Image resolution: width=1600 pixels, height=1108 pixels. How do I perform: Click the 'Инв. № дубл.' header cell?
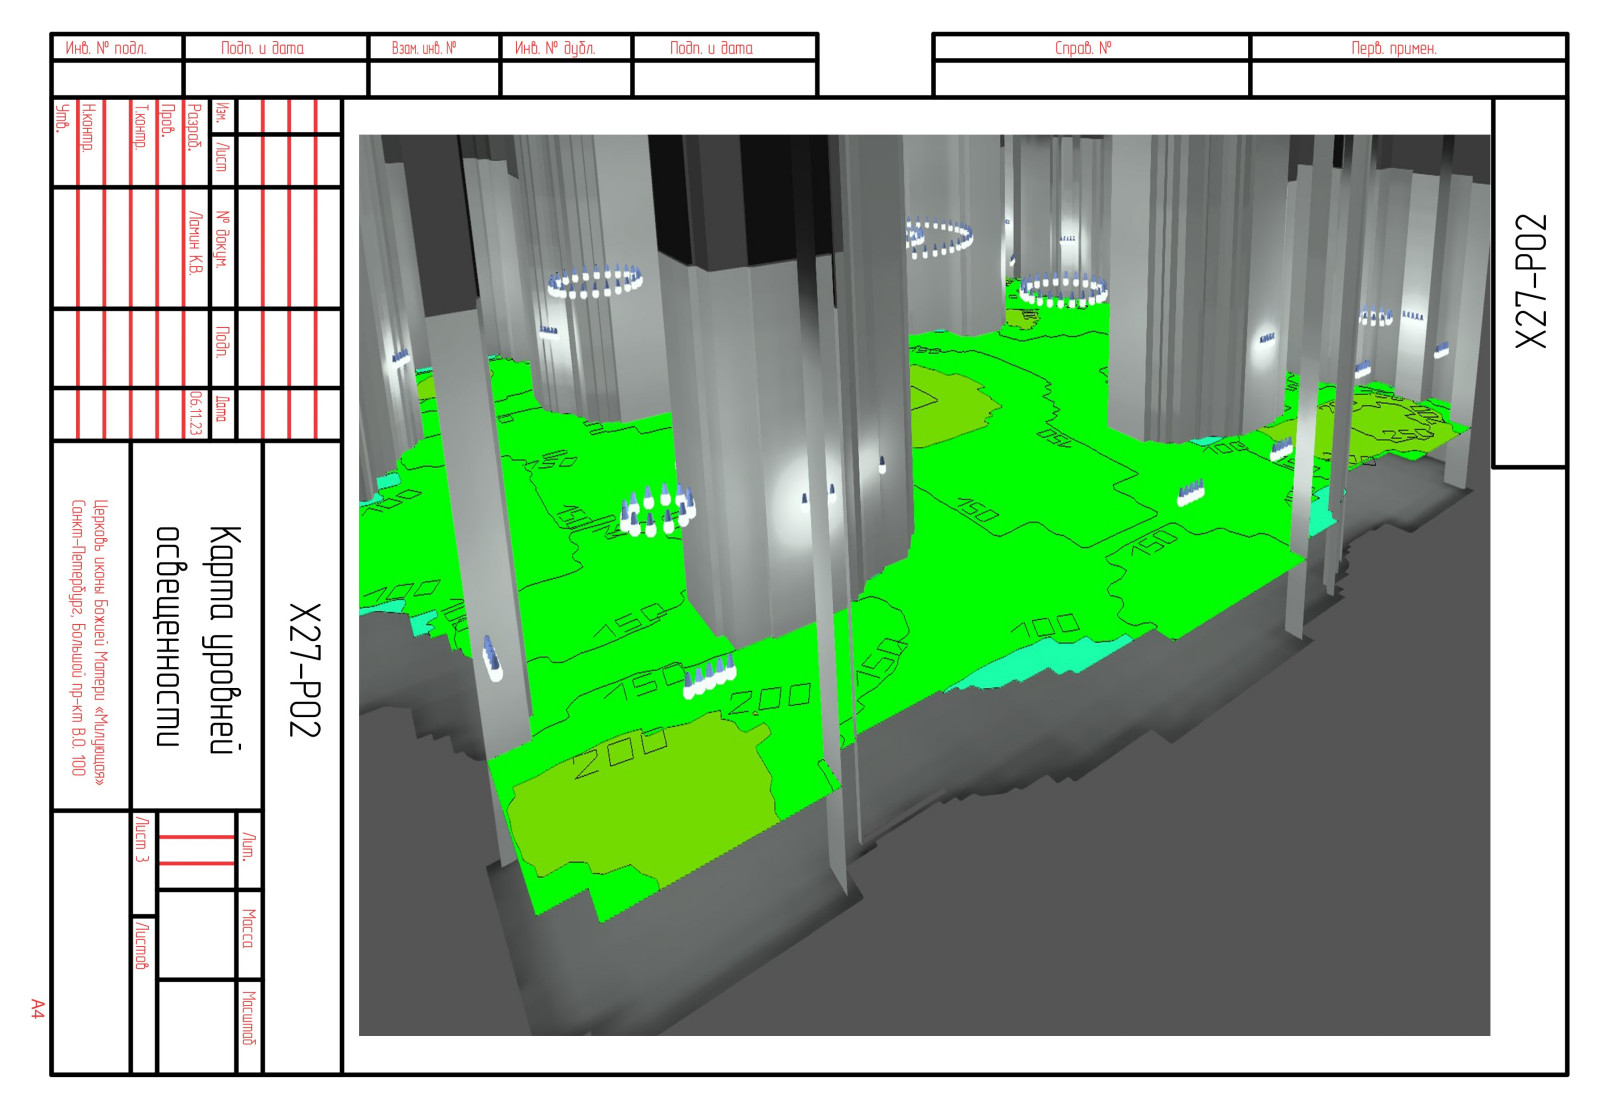[555, 48]
